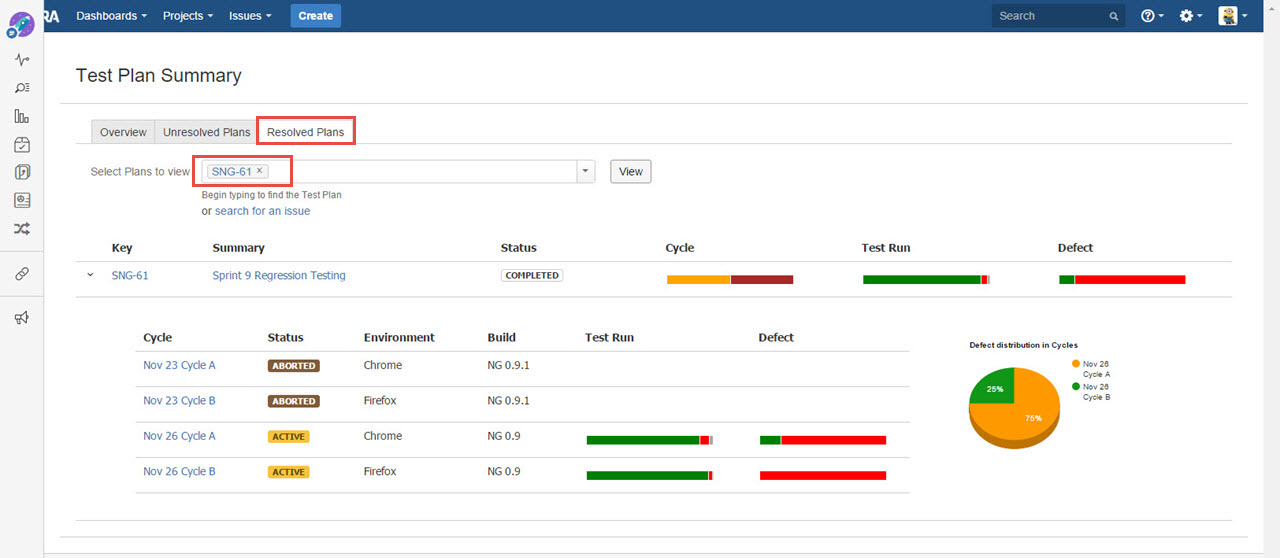This screenshot has height=558, width=1280.
Task: Click the rocket project avatar icon
Action: [21, 24]
